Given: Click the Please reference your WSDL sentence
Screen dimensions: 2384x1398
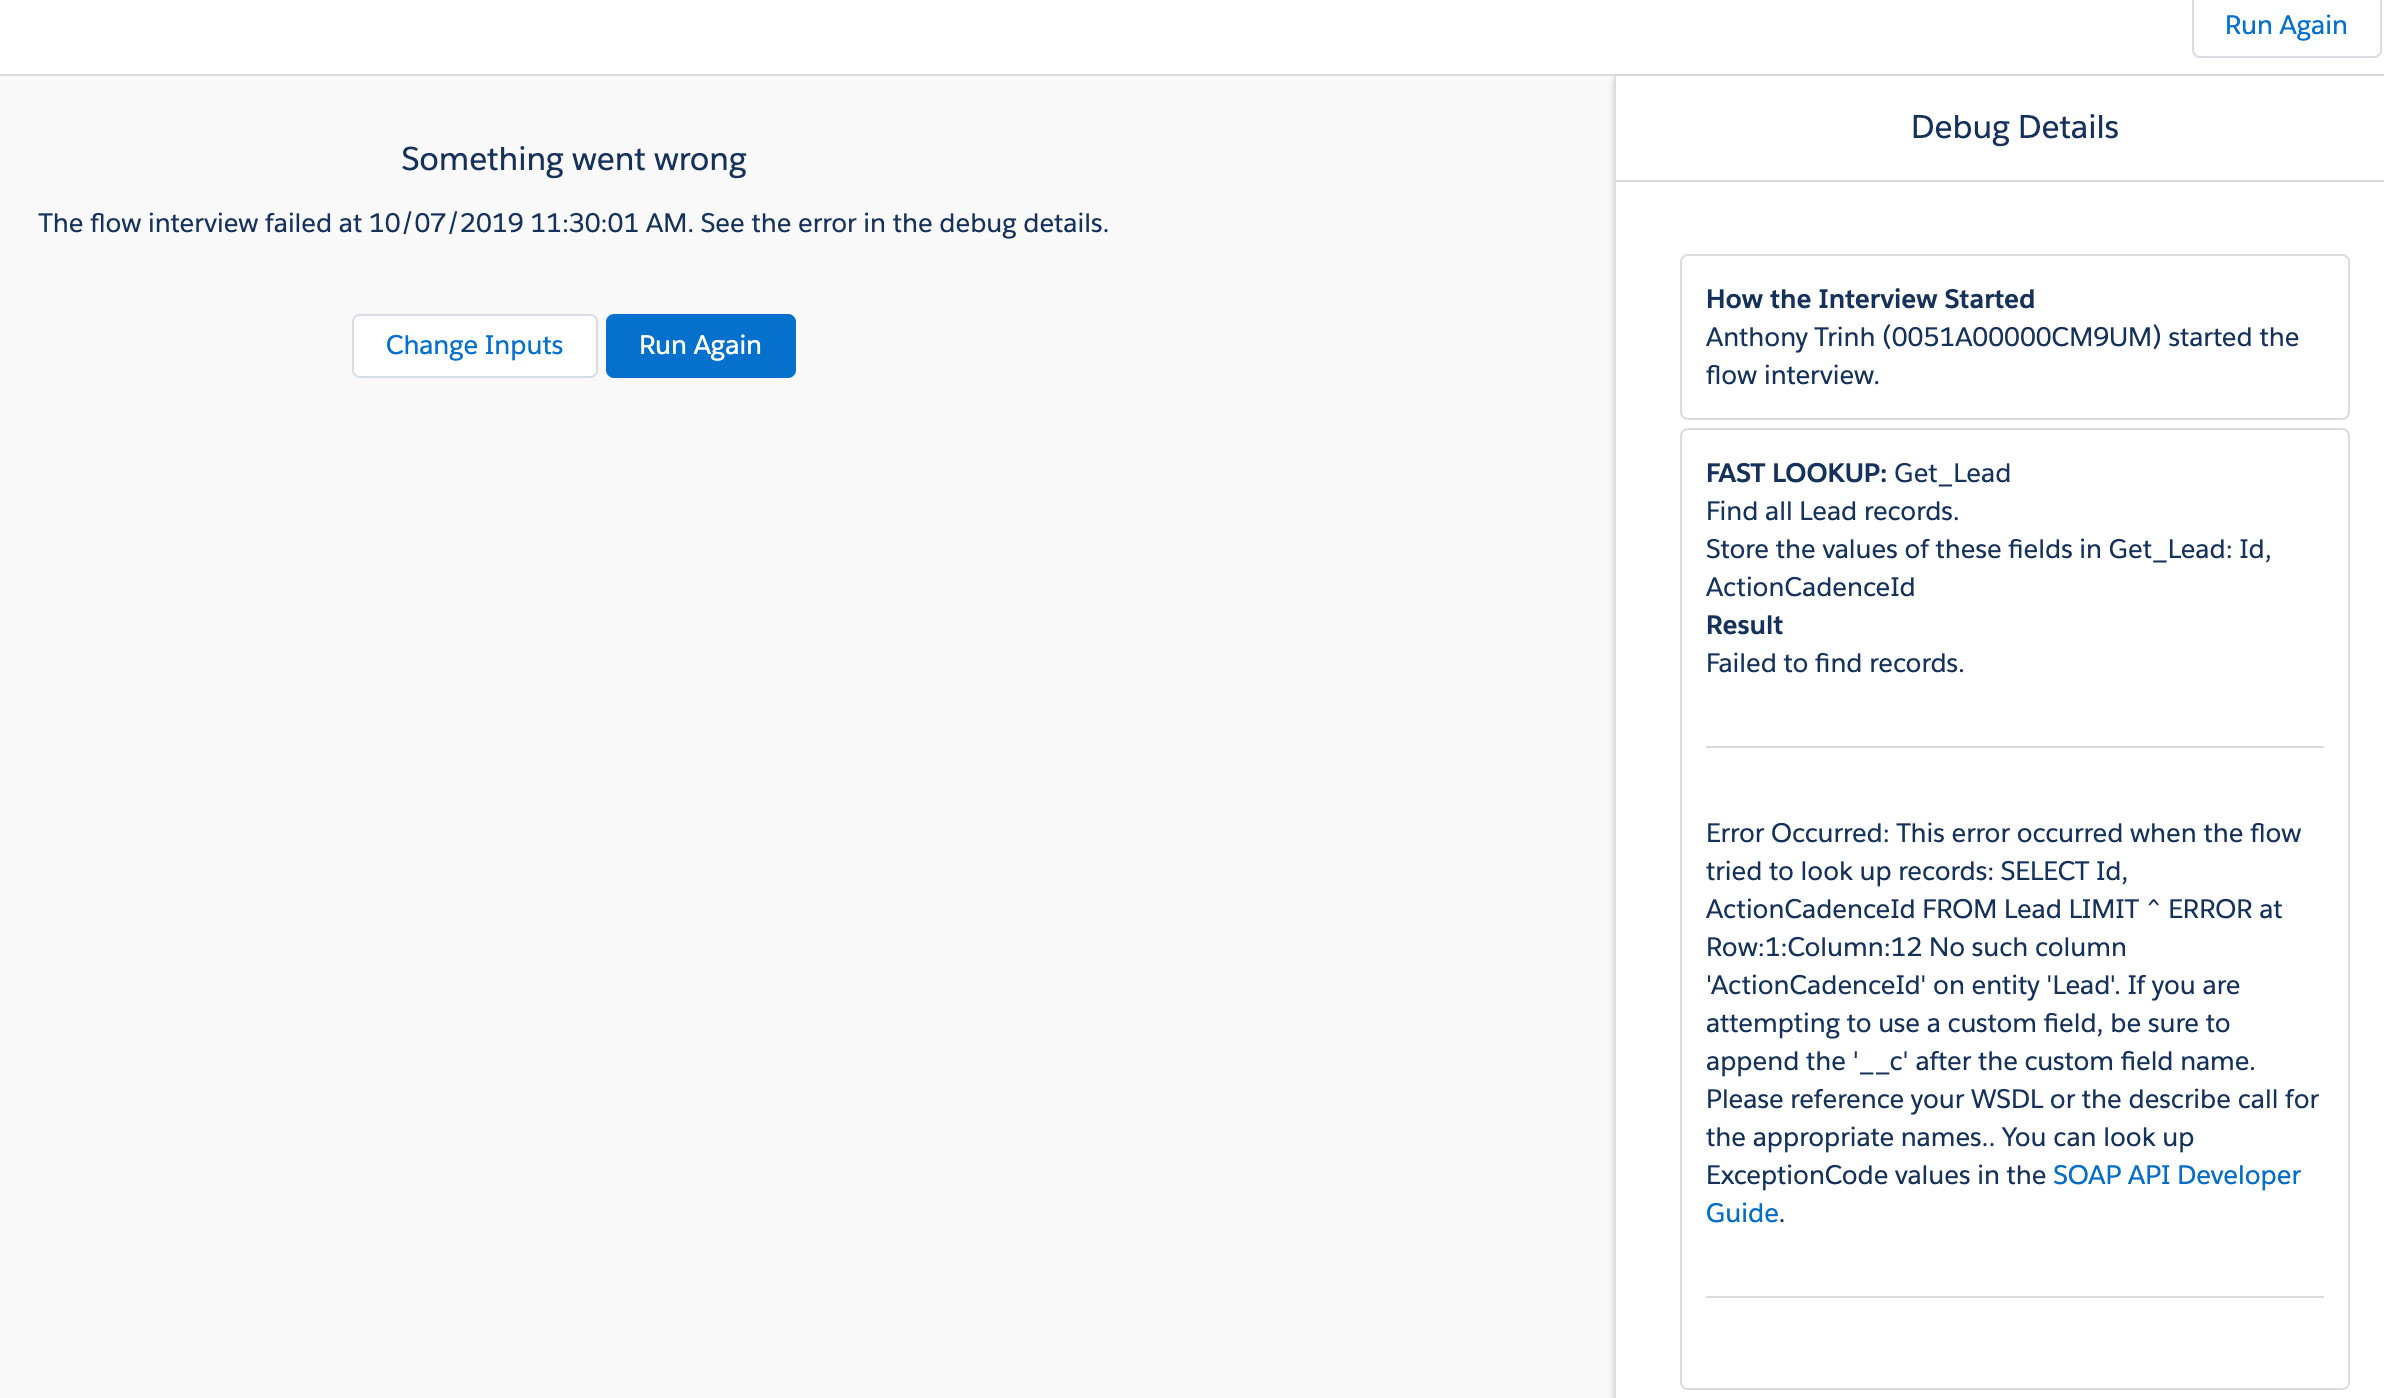Looking at the screenshot, I should coord(2011,1099).
